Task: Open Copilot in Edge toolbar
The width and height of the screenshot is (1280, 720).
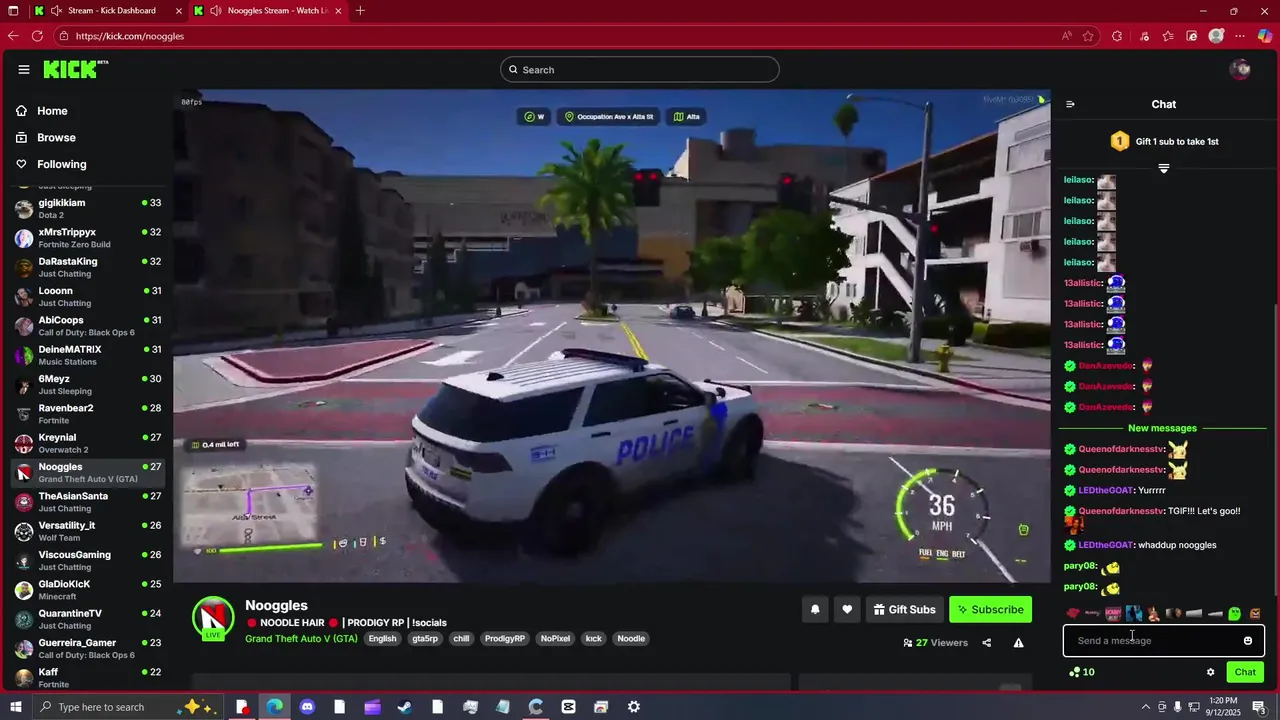Action: coord(1265,36)
